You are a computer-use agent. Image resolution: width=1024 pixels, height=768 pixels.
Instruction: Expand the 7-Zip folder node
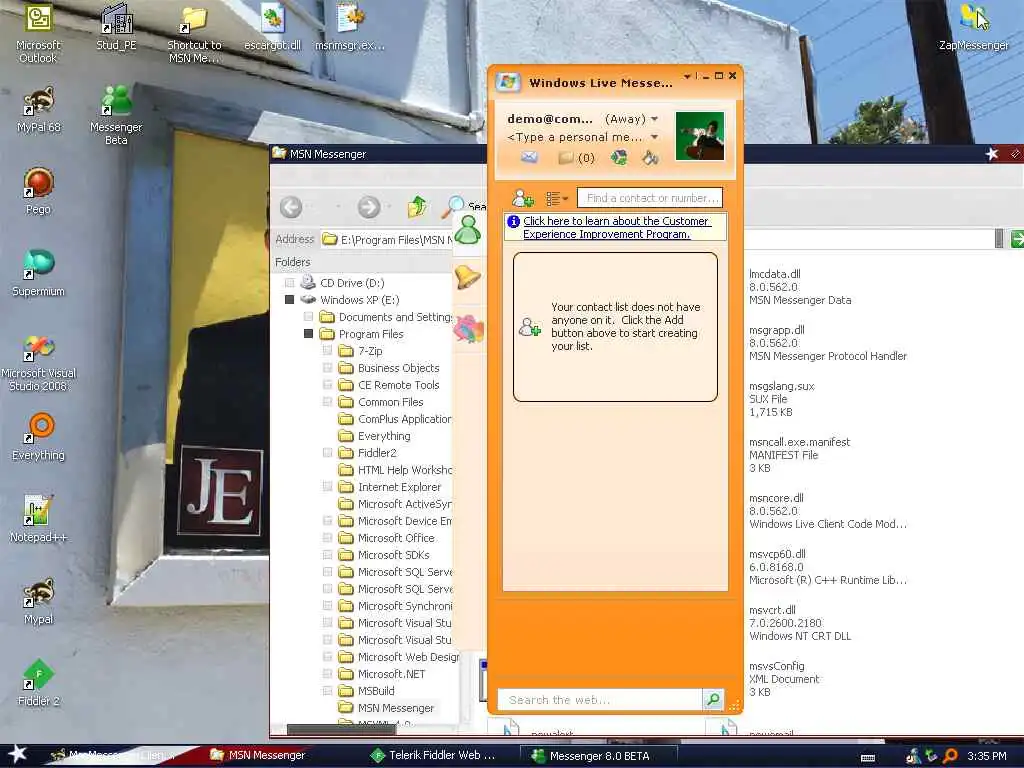(327, 351)
